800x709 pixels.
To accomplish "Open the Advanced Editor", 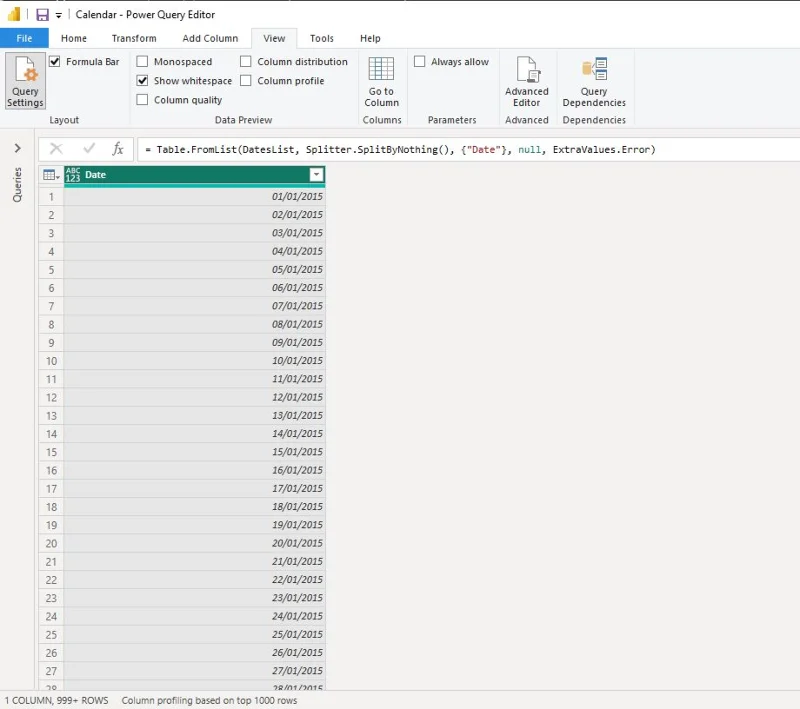I will 527,81.
